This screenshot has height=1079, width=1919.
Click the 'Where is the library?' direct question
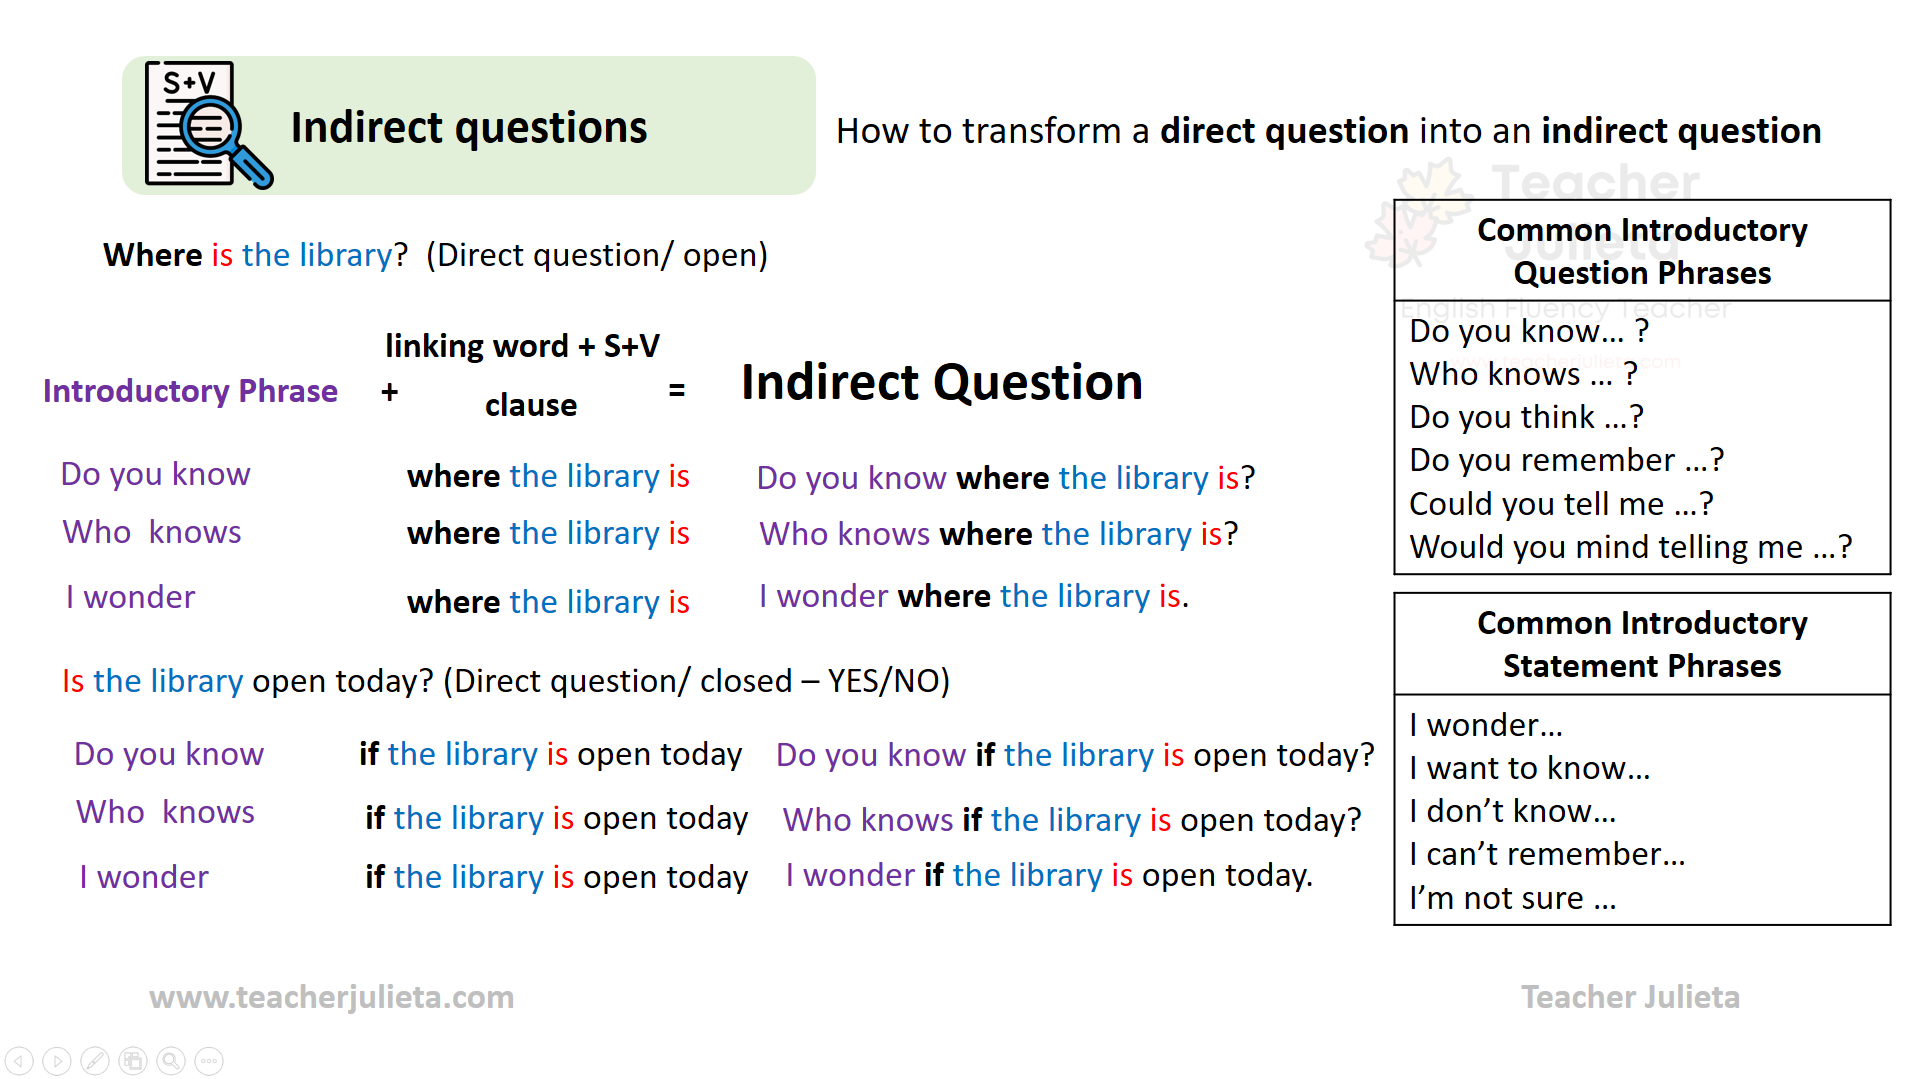coord(255,255)
